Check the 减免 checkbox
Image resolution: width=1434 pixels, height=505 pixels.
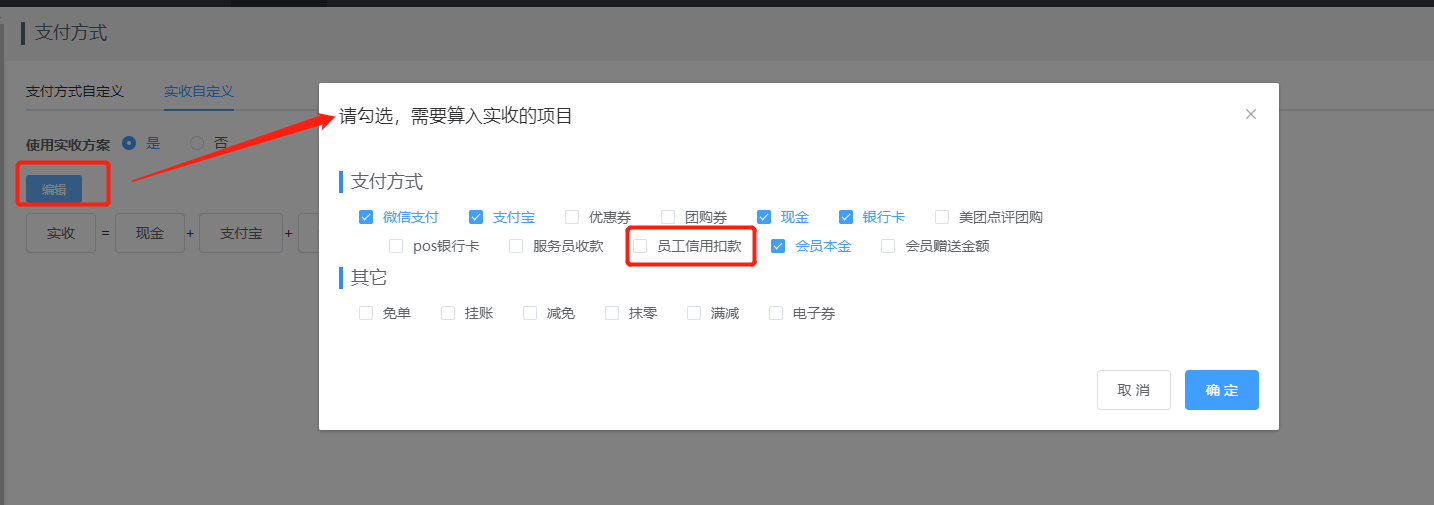530,313
